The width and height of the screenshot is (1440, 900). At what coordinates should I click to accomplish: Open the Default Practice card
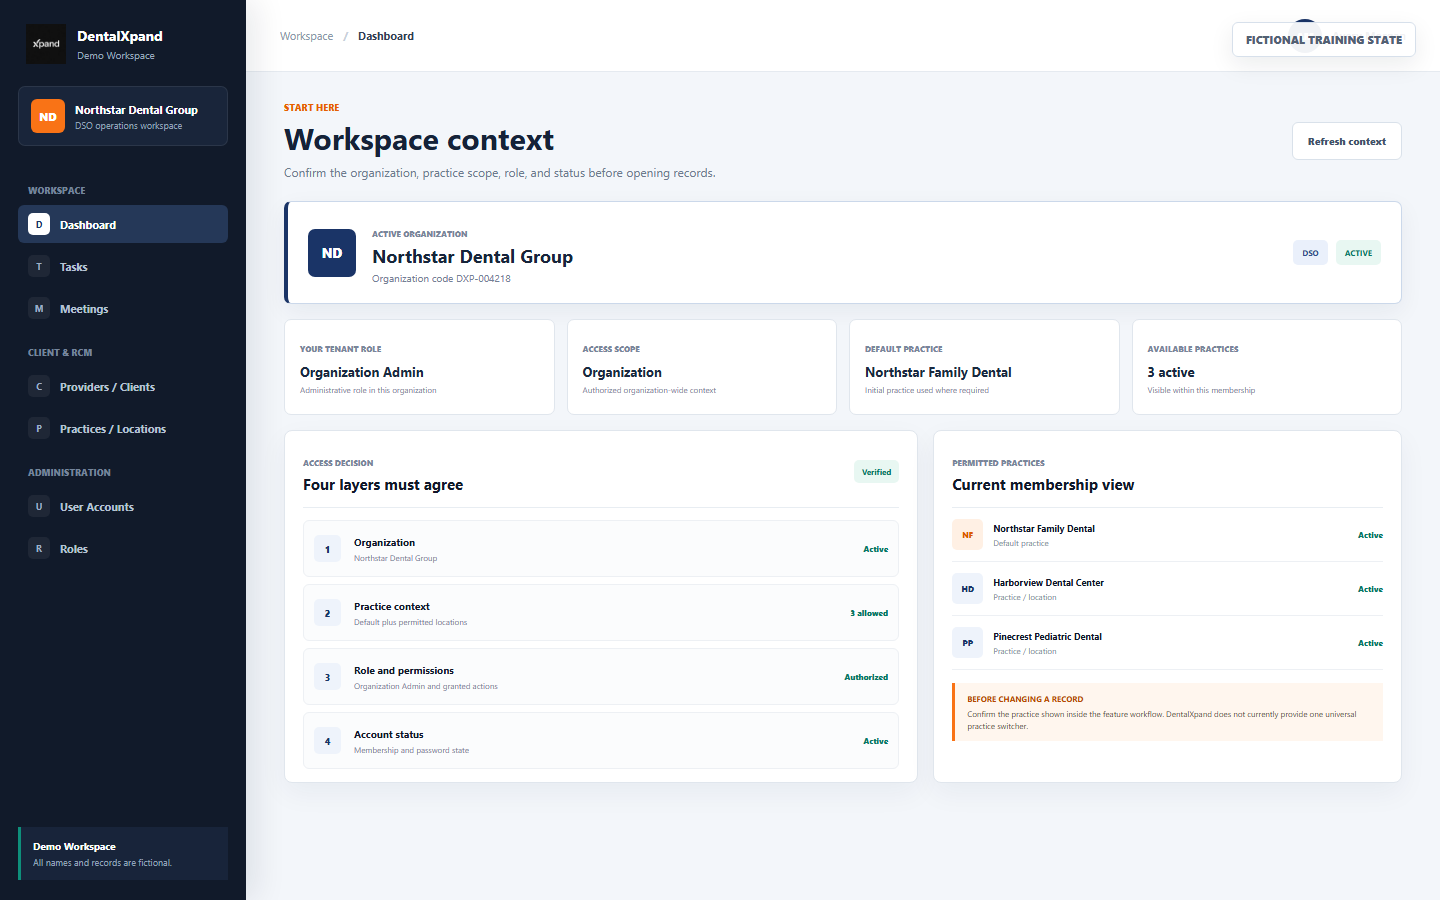[x=984, y=367]
